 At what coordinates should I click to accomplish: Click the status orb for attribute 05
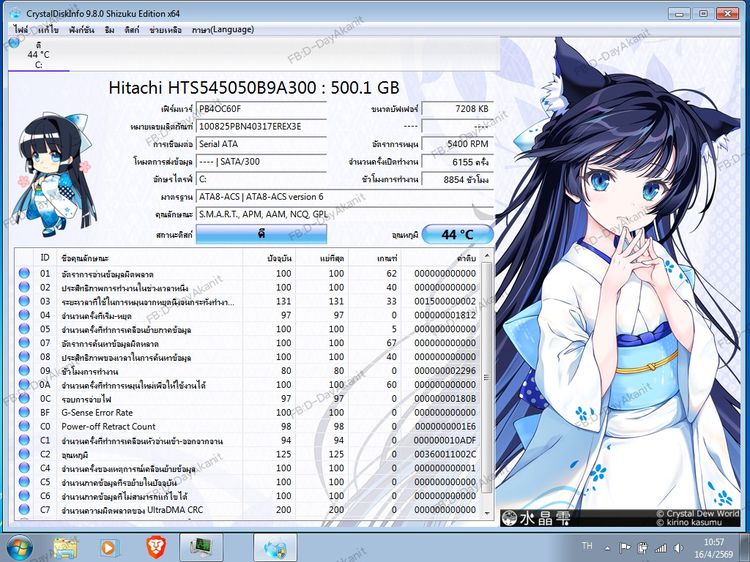pyautogui.click(x=24, y=329)
